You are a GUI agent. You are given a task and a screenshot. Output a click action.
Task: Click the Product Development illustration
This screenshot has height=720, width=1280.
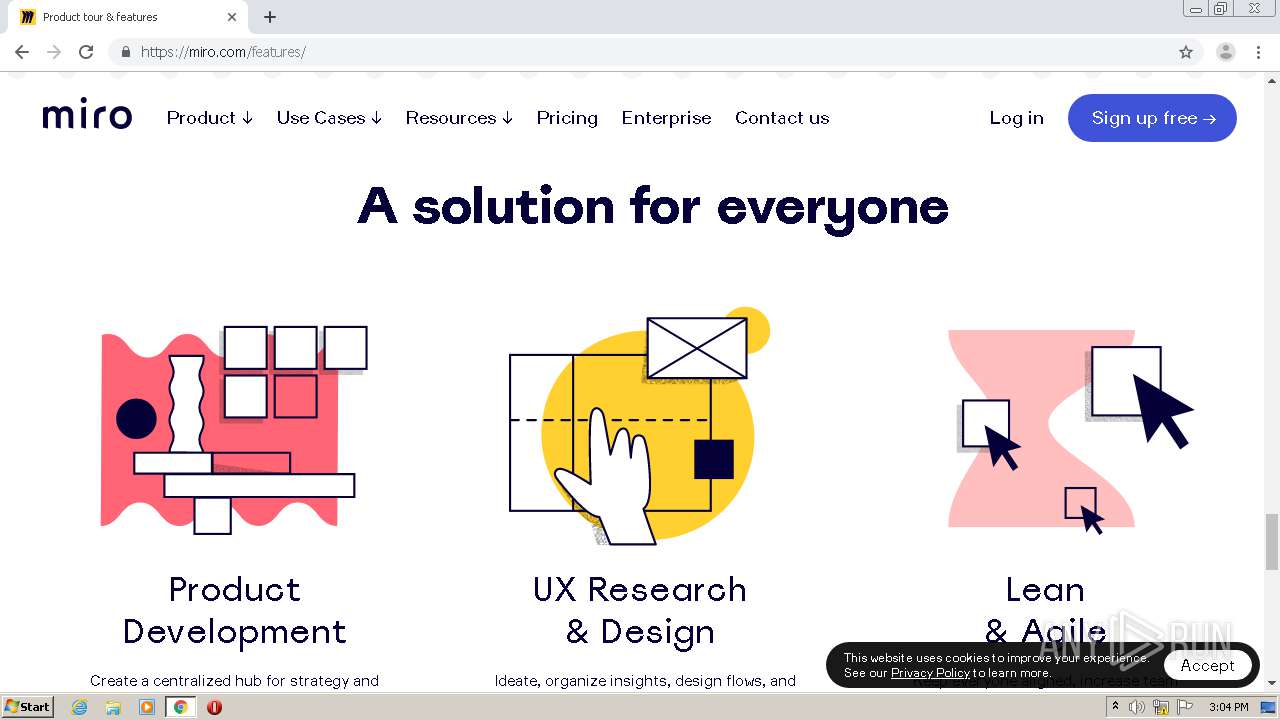[234, 430]
